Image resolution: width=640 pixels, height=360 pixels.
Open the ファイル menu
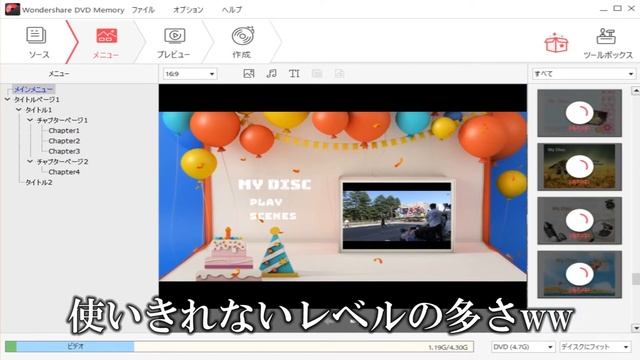click(x=143, y=9)
